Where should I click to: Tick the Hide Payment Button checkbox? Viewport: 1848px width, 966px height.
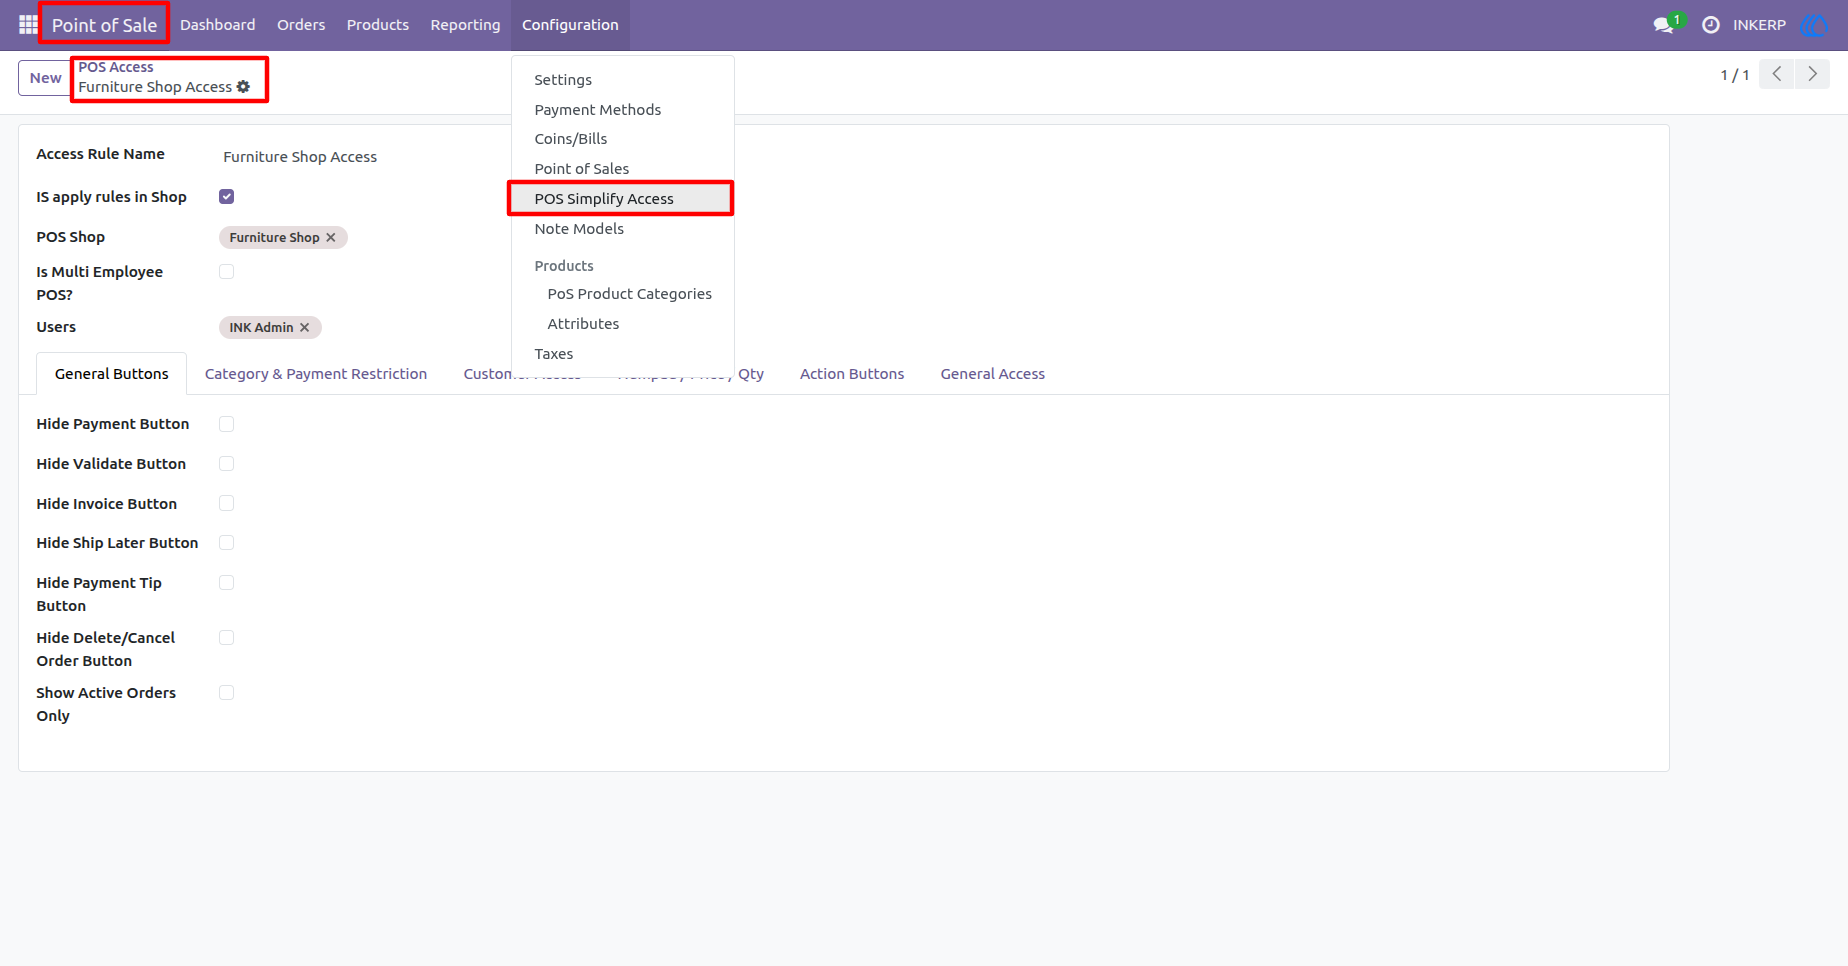[x=227, y=424]
